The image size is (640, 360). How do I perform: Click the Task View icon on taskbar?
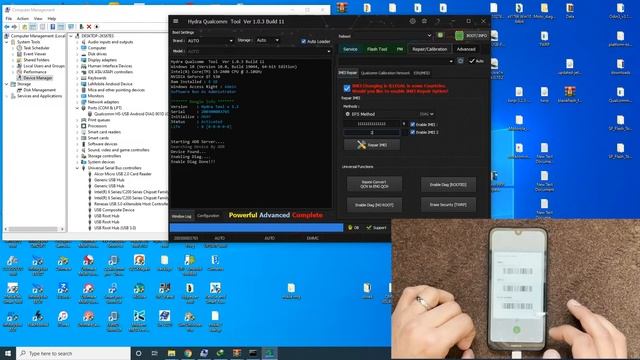[x=155, y=353]
